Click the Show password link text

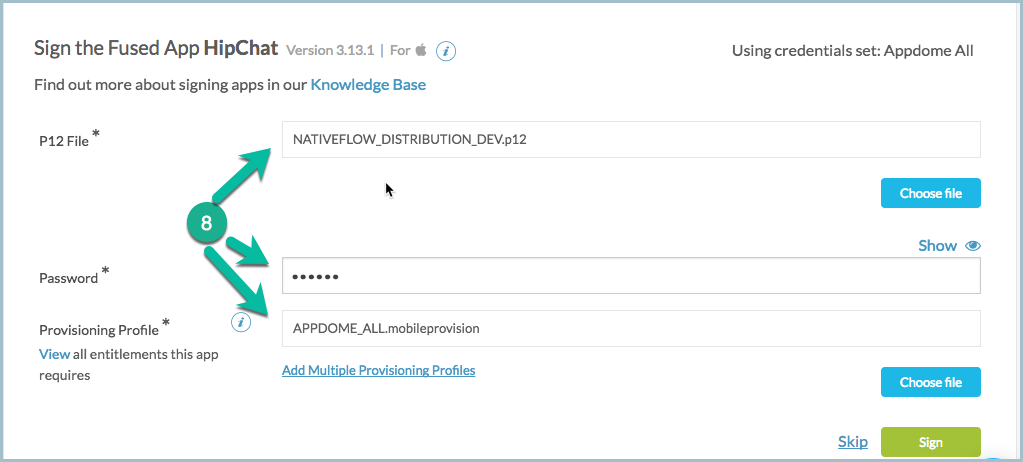click(x=938, y=246)
